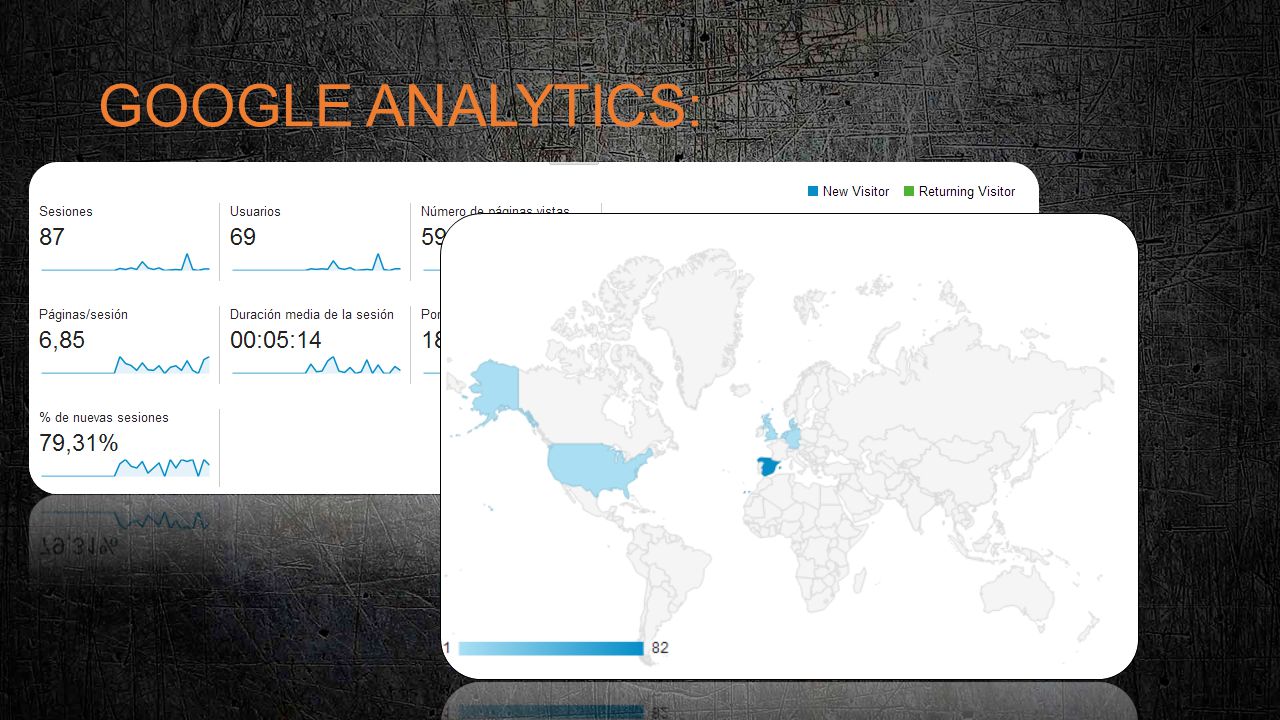This screenshot has width=1280, height=720.
Task: Click the New Visitor blue legend swatch
Action: tap(813, 191)
